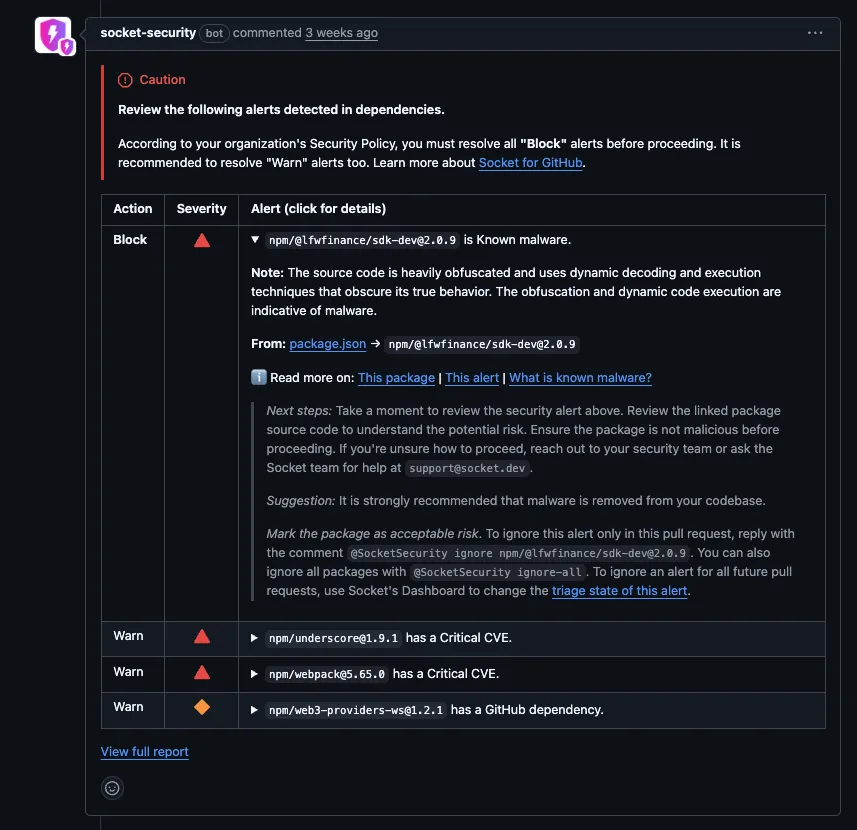Click the info icon before Read more on
Image resolution: width=857 pixels, height=830 pixels.
258,377
